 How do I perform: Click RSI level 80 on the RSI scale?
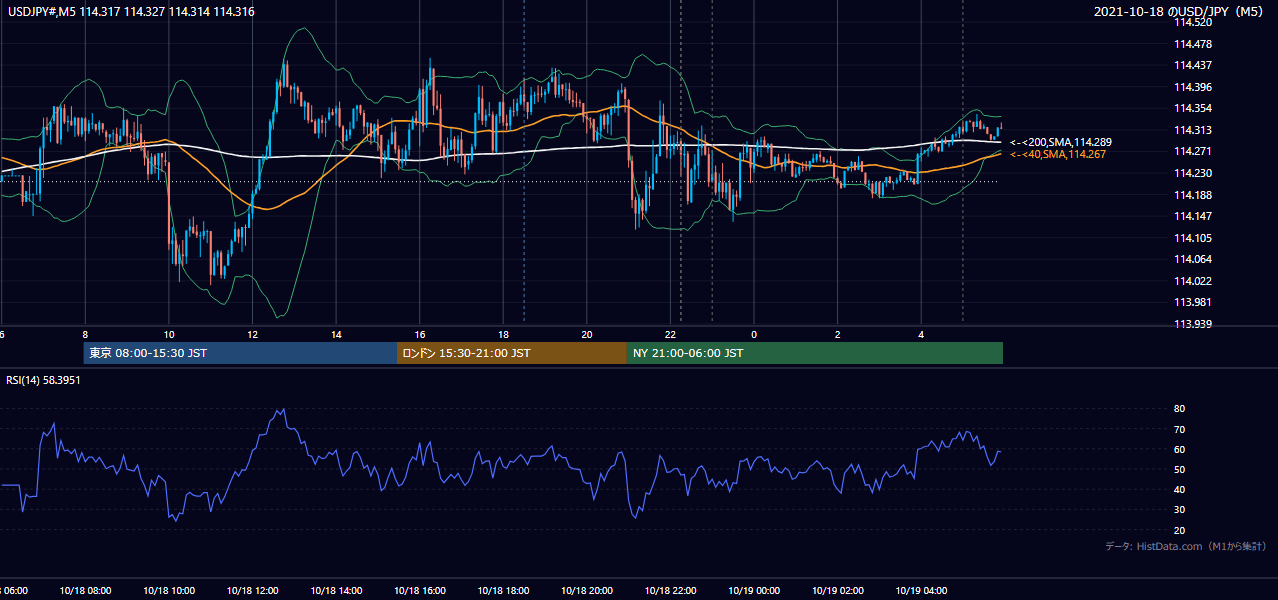1179,409
